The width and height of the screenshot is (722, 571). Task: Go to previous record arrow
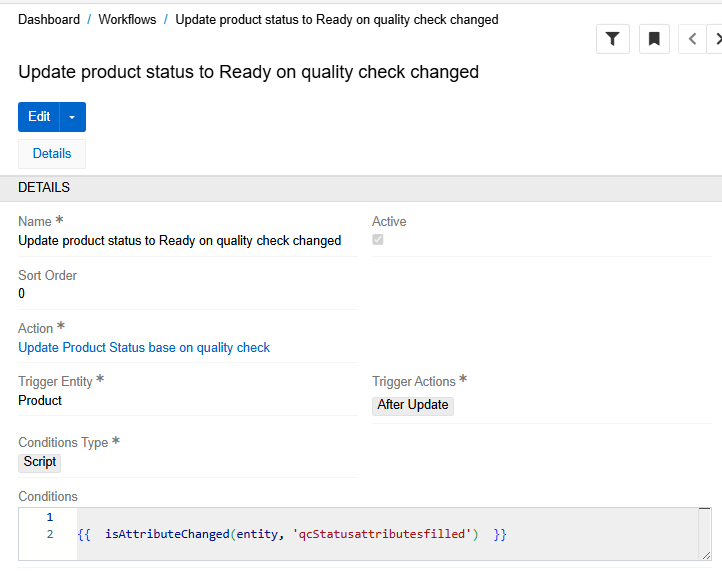[692, 39]
